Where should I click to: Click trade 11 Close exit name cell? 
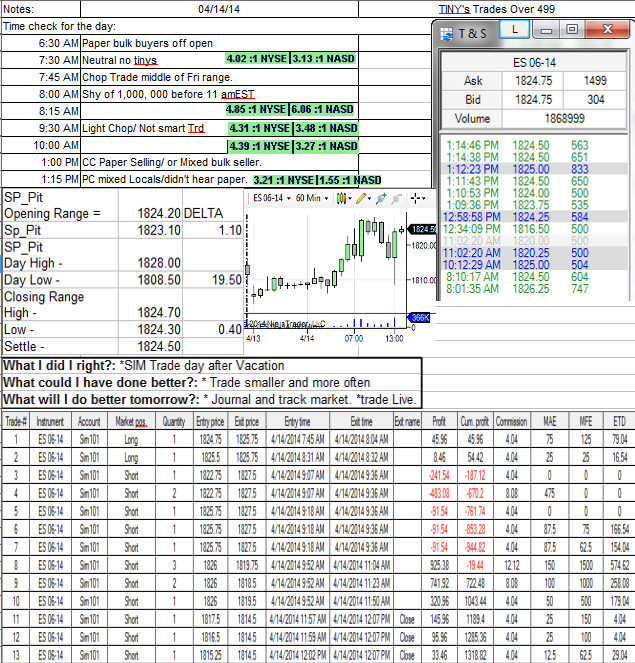407,619
